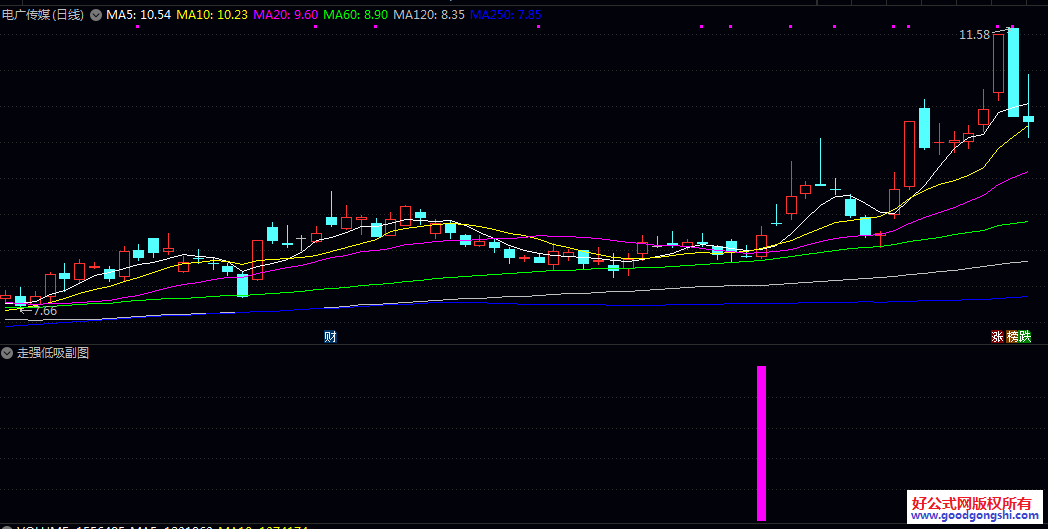Viewport: 1048px width, 529px height.
Task: Select the yellow MA10: 10.23 label
Action: (x=212, y=15)
